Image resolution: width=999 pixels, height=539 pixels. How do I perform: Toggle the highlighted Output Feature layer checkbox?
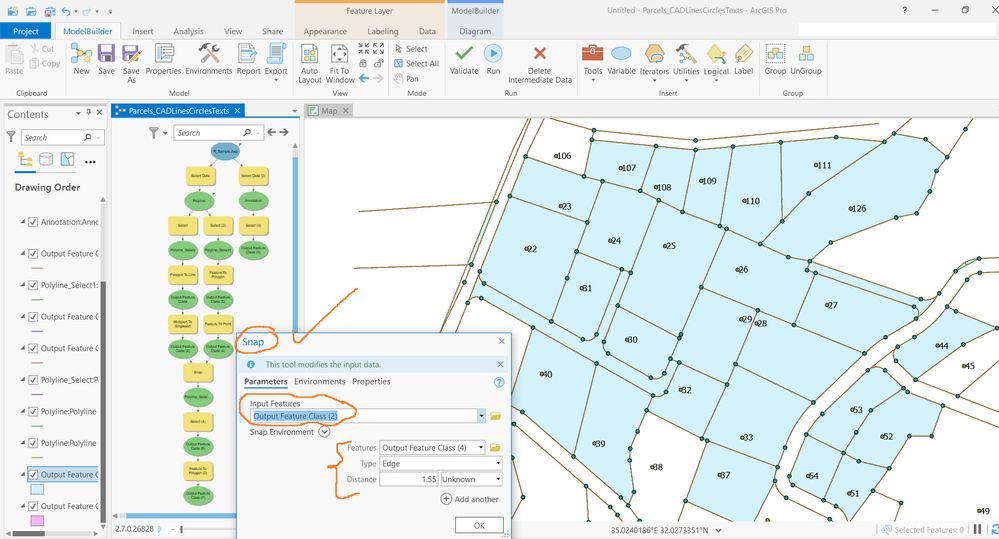(x=33, y=475)
